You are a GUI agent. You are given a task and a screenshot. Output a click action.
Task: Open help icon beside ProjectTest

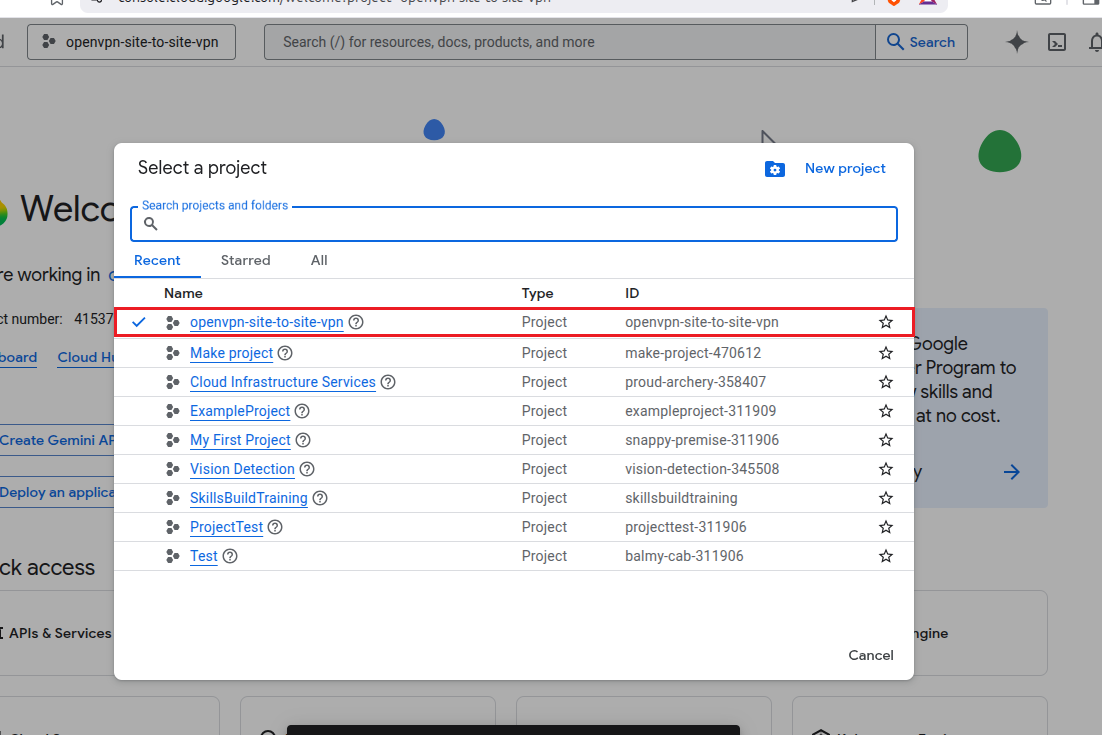coord(276,527)
